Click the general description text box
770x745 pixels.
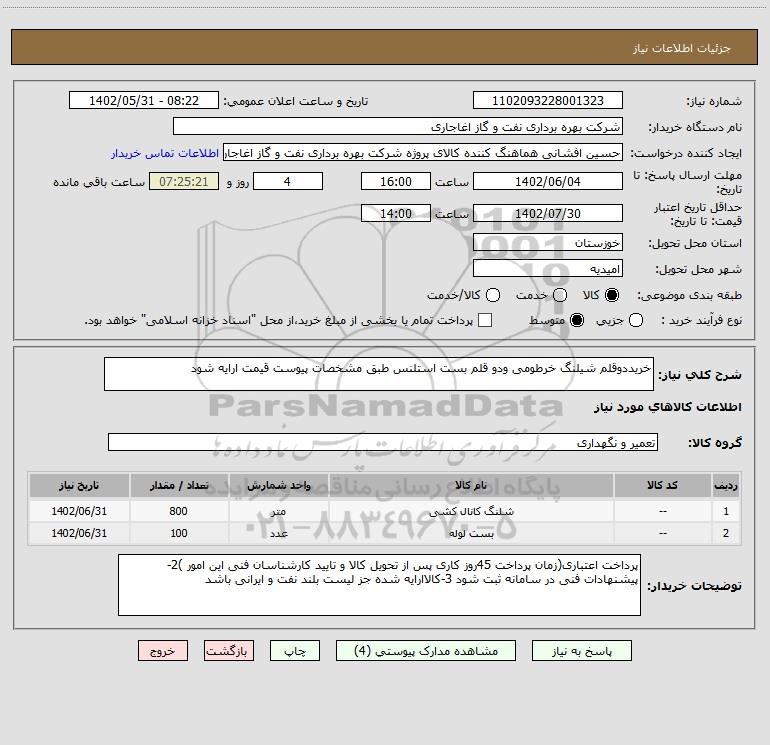point(379,374)
